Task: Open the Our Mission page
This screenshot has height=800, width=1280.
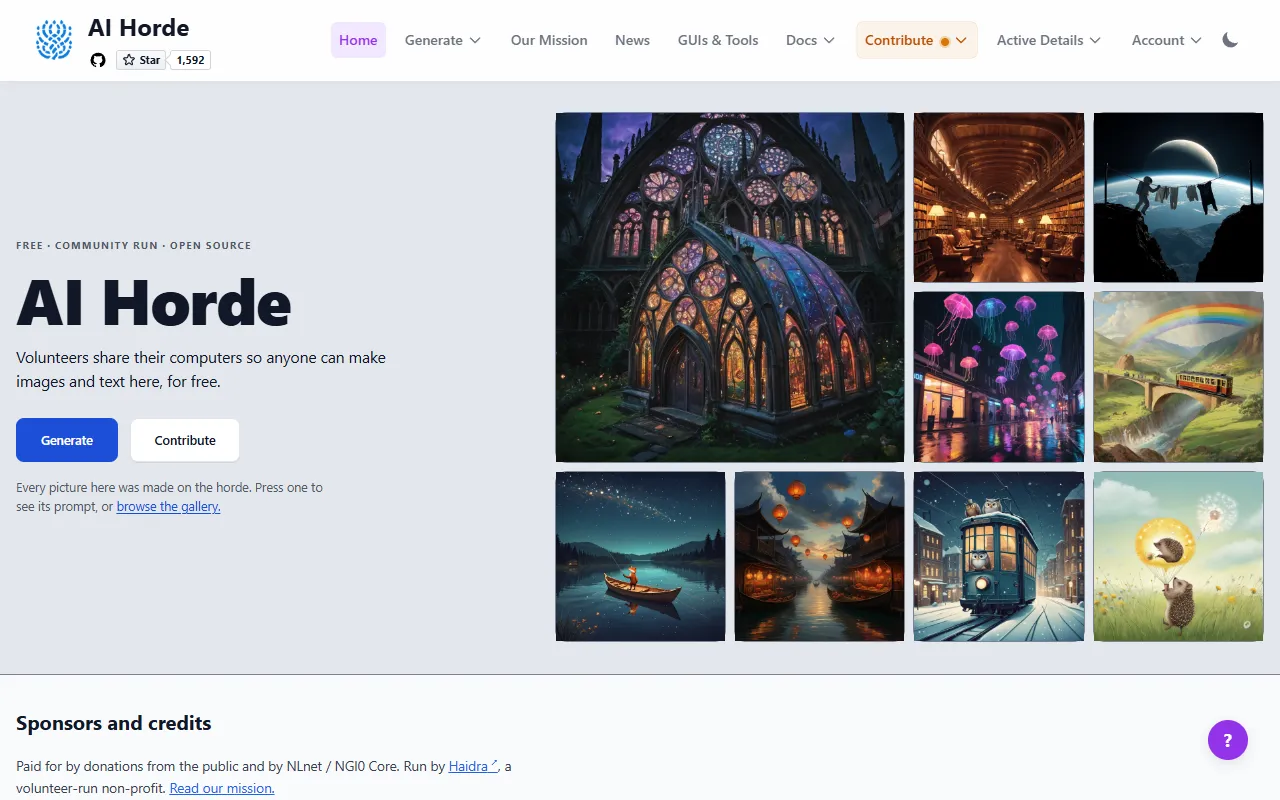Action: (549, 40)
